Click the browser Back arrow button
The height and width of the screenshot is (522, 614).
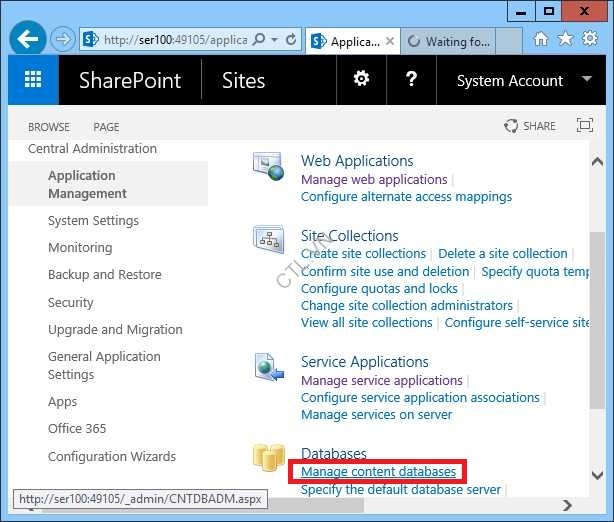point(27,39)
